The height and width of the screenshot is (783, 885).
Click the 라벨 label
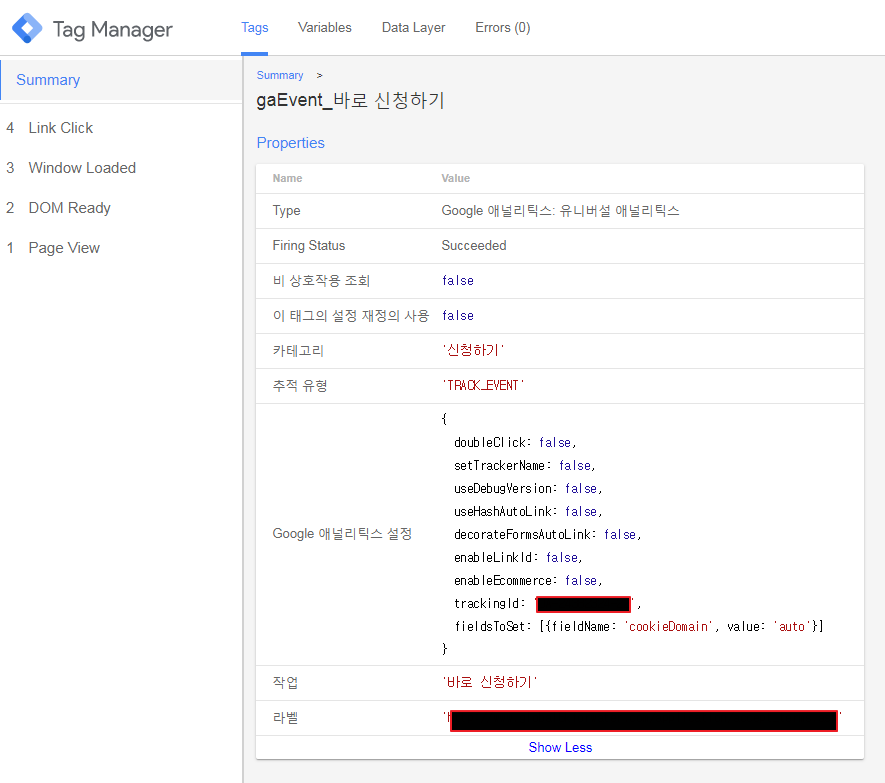coord(285,718)
